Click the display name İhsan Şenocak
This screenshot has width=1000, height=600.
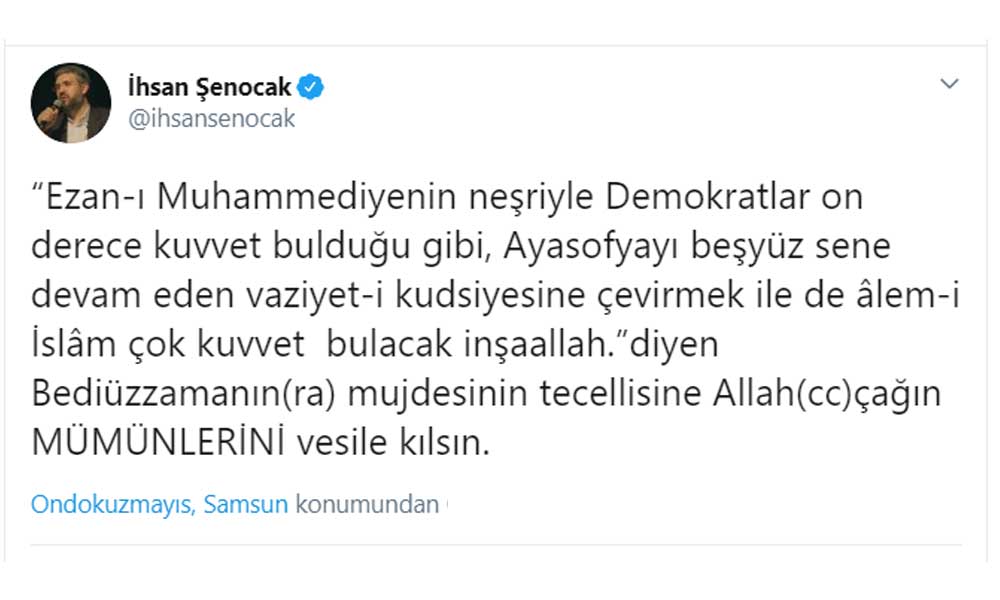click(x=210, y=88)
